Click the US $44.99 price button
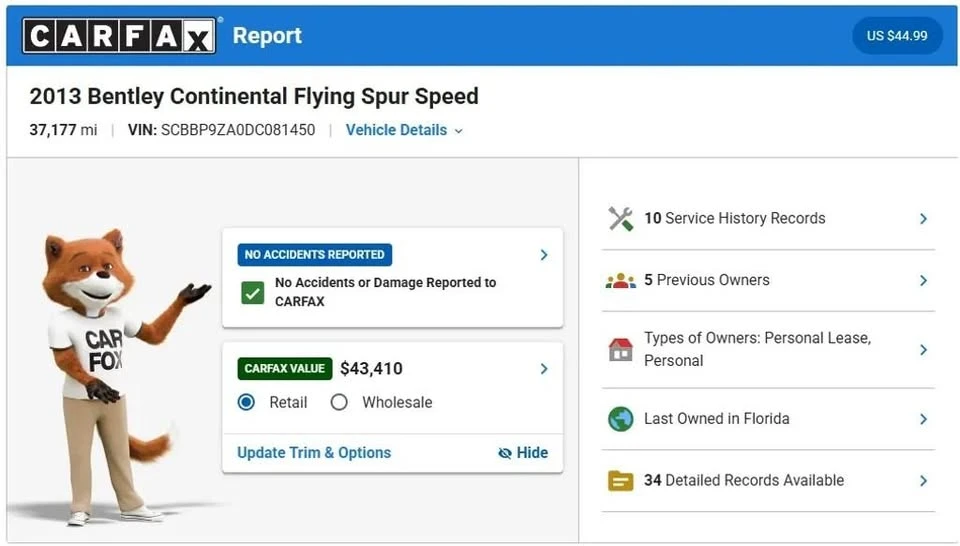The image size is (960, 546). [897, 36]
